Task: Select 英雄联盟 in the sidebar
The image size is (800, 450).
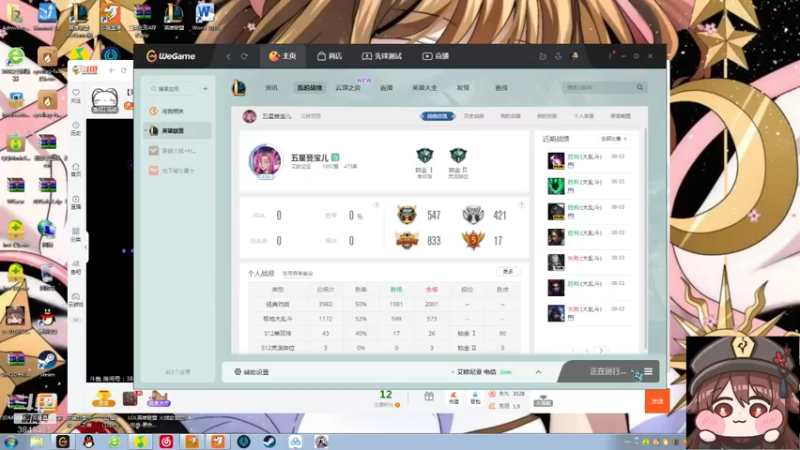Action: coord(178,131)
